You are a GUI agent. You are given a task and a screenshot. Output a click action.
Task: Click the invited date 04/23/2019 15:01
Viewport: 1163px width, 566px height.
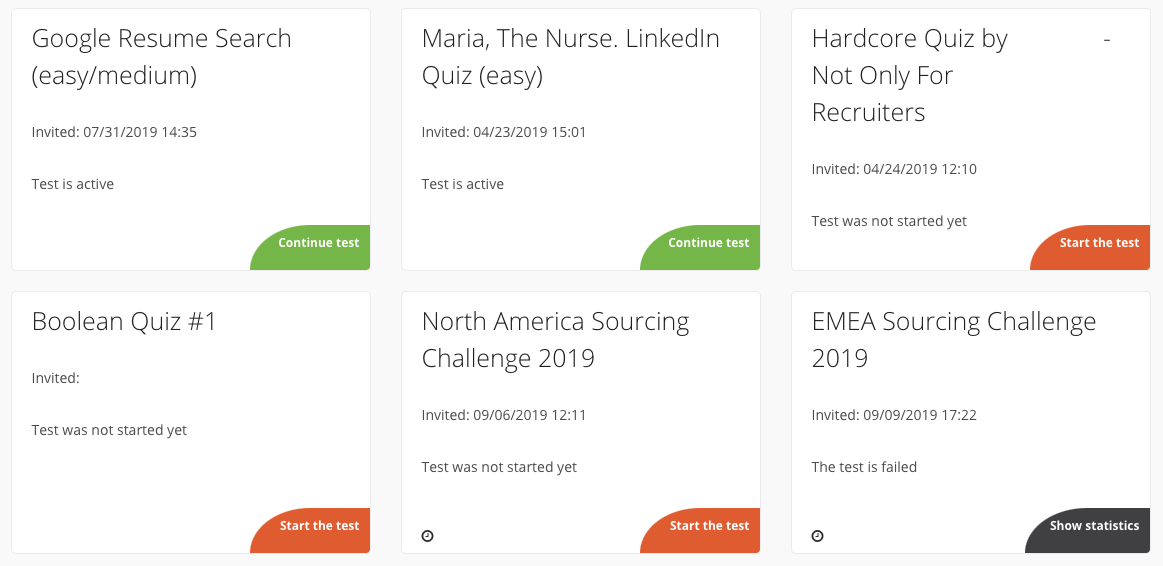[530, 132]
